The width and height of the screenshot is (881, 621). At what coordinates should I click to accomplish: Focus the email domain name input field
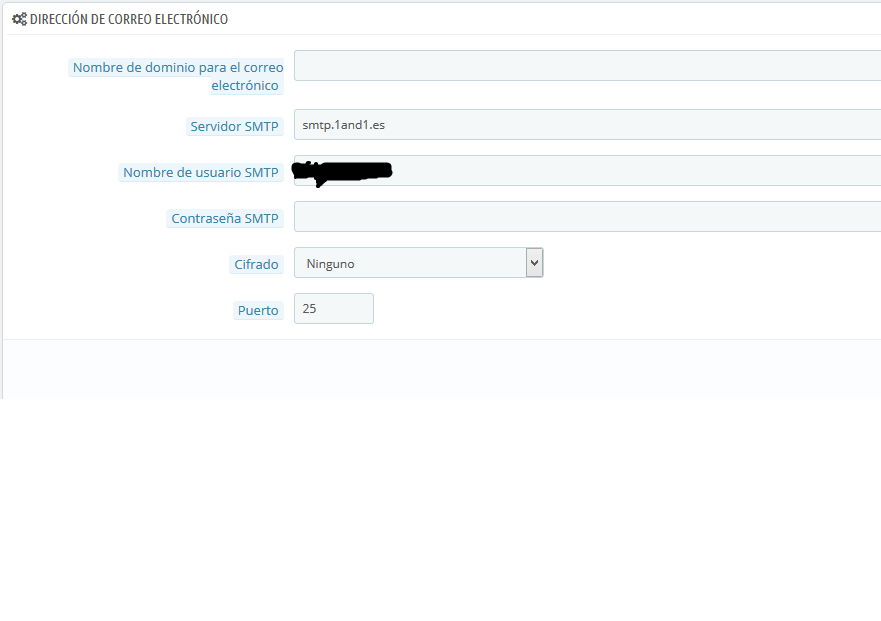[588, 65]
